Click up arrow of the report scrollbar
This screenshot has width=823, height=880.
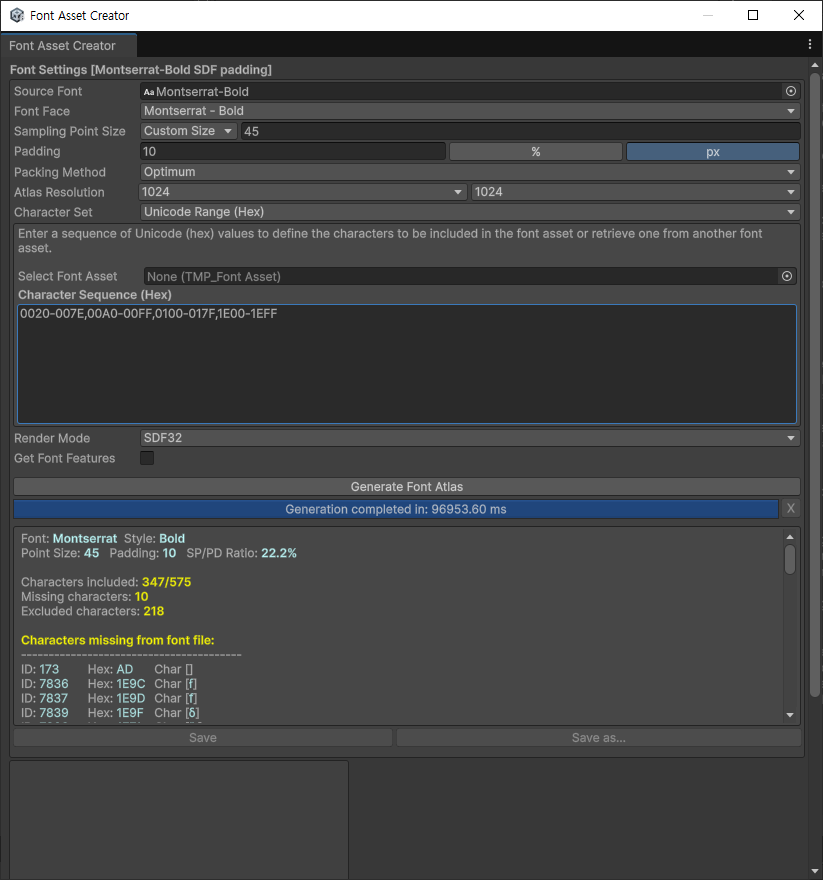[790, 537]
